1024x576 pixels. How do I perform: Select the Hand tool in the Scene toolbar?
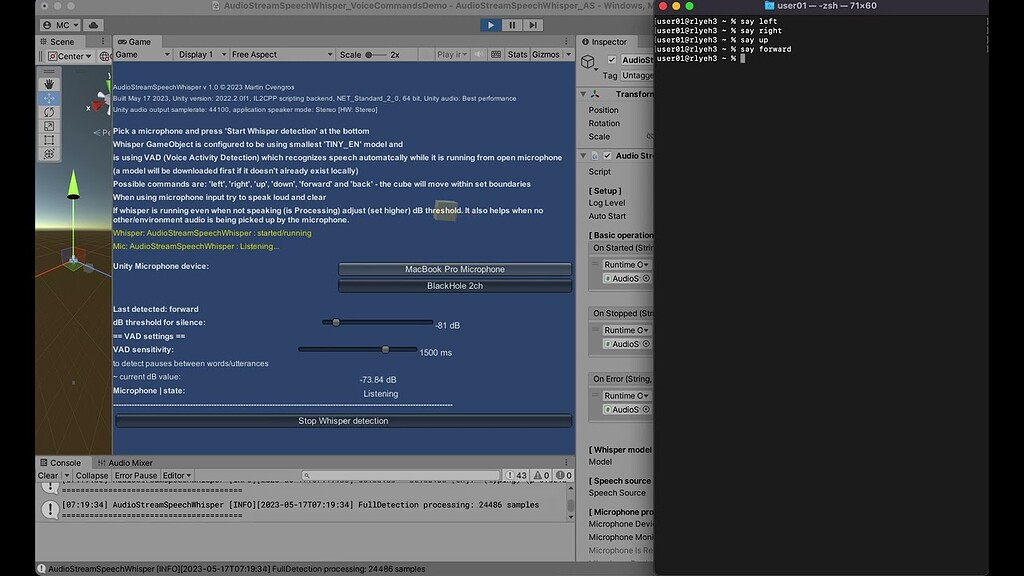click(x=49, y=84)
